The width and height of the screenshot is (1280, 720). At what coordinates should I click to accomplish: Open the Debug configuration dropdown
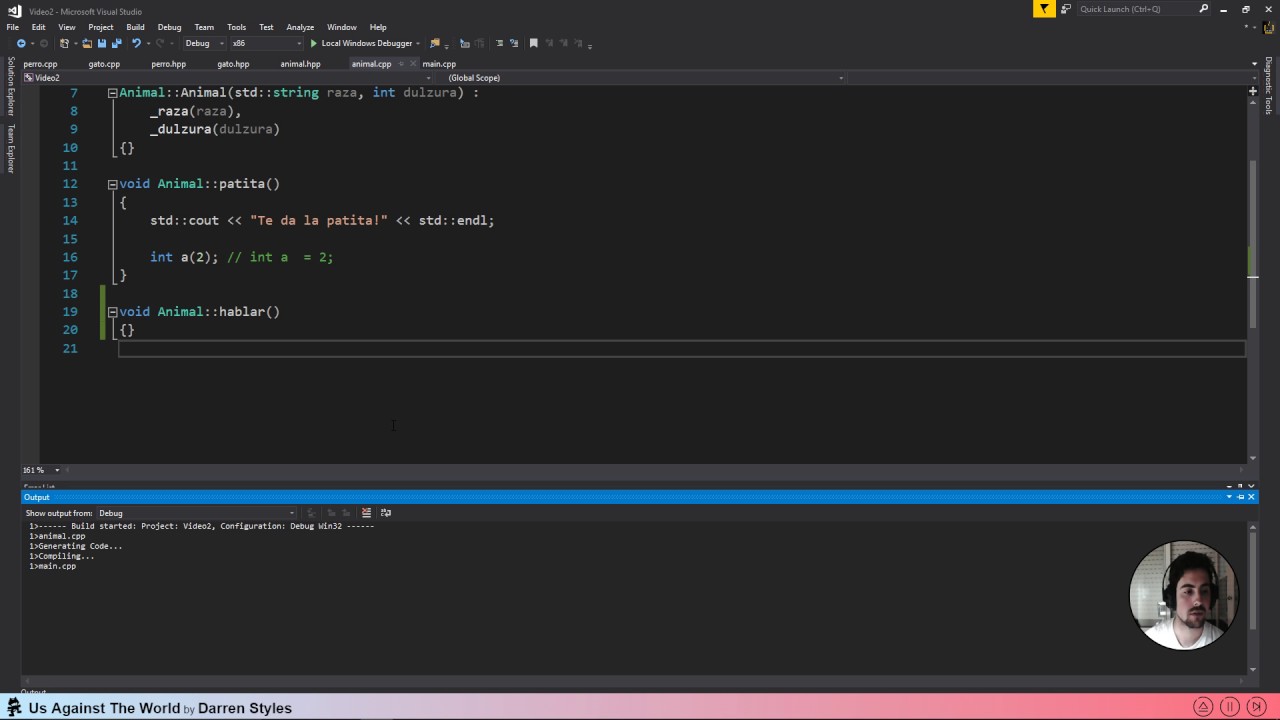pos(203,43)
